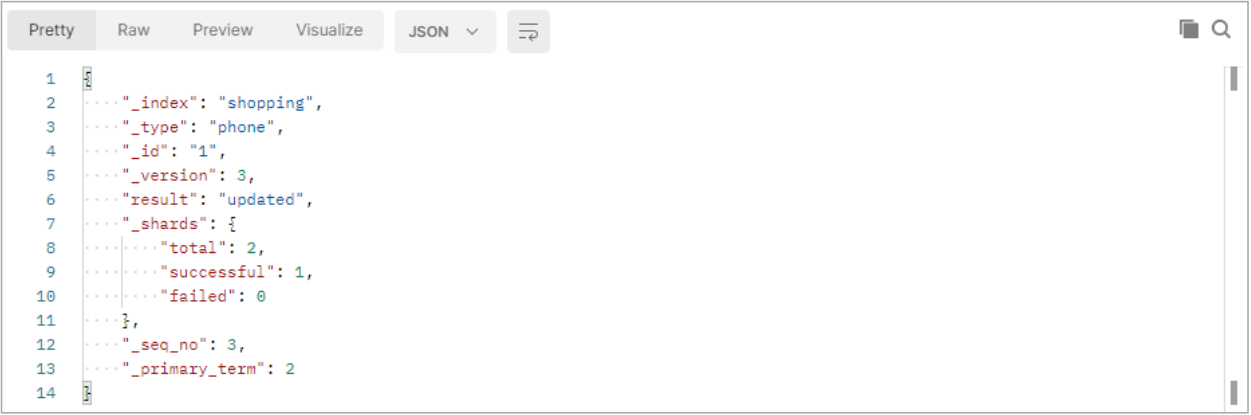The image size is (1251, 415).
Task: Switch to the Pretty view tab
Action: tap(52, 30)
